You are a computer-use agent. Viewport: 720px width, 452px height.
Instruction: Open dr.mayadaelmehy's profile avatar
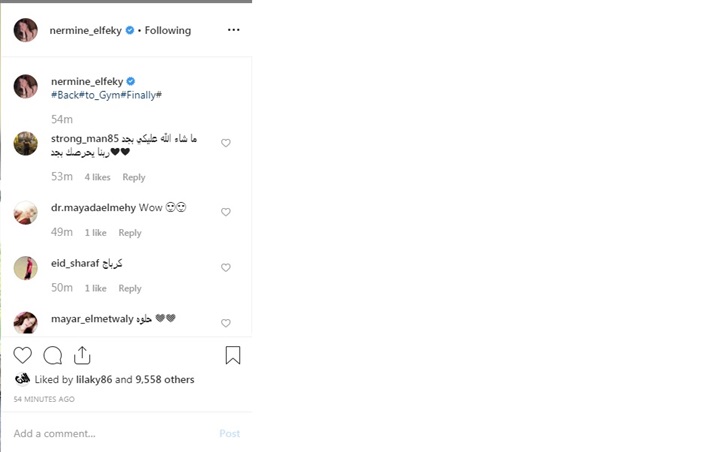[26, 212]
